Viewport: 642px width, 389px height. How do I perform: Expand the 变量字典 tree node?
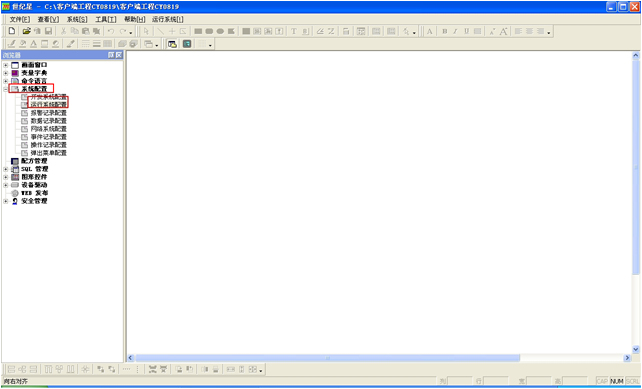pyautogui.click(x=6, y=73)
